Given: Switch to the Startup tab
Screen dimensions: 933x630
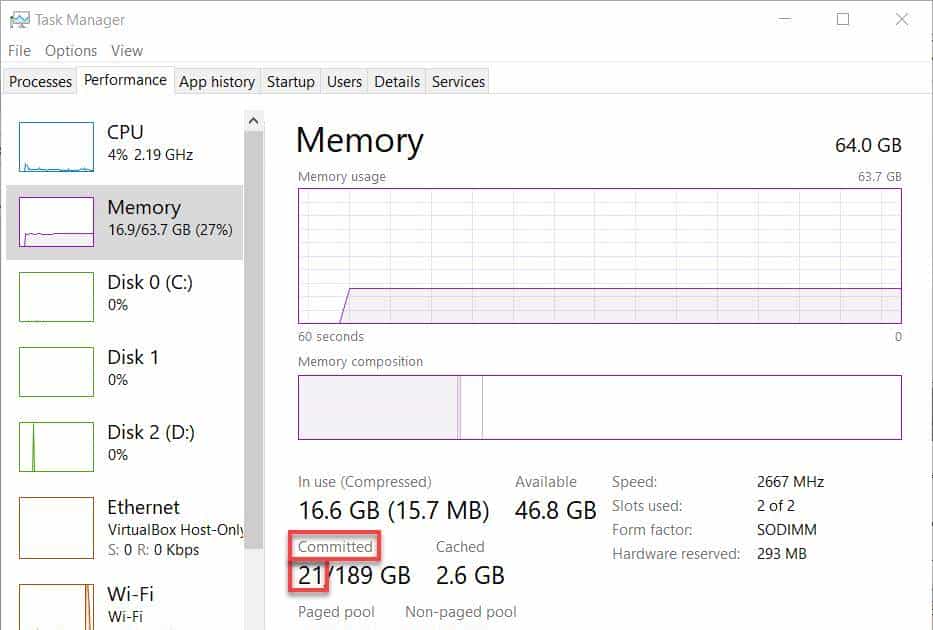Looking at the screenshot, I should pos(290,81).
